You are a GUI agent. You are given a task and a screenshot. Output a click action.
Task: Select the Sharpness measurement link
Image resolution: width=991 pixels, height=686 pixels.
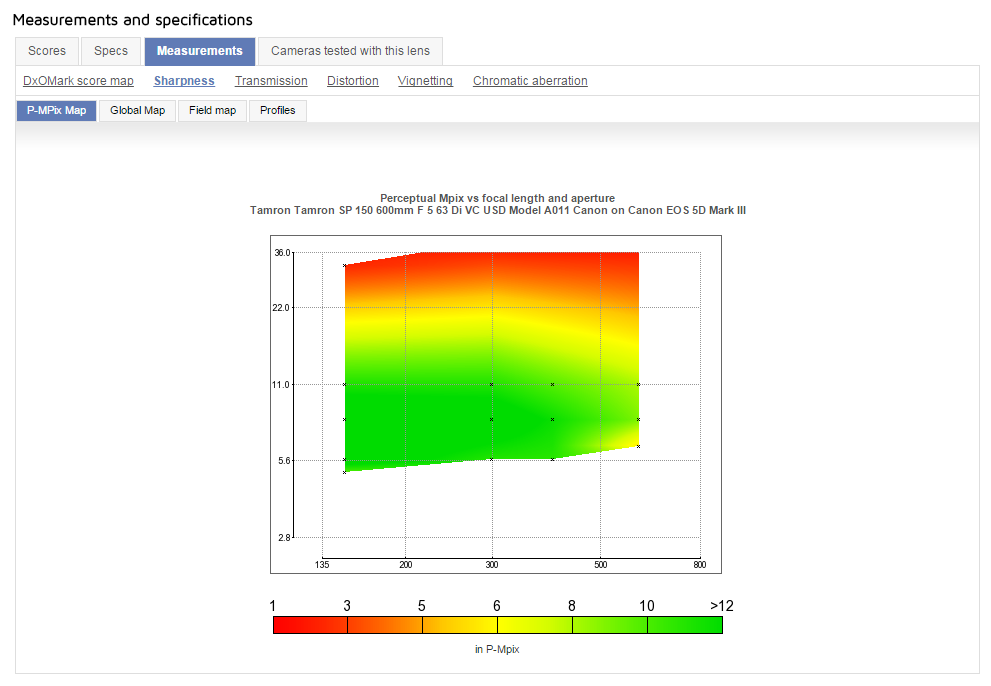(184, 81)
